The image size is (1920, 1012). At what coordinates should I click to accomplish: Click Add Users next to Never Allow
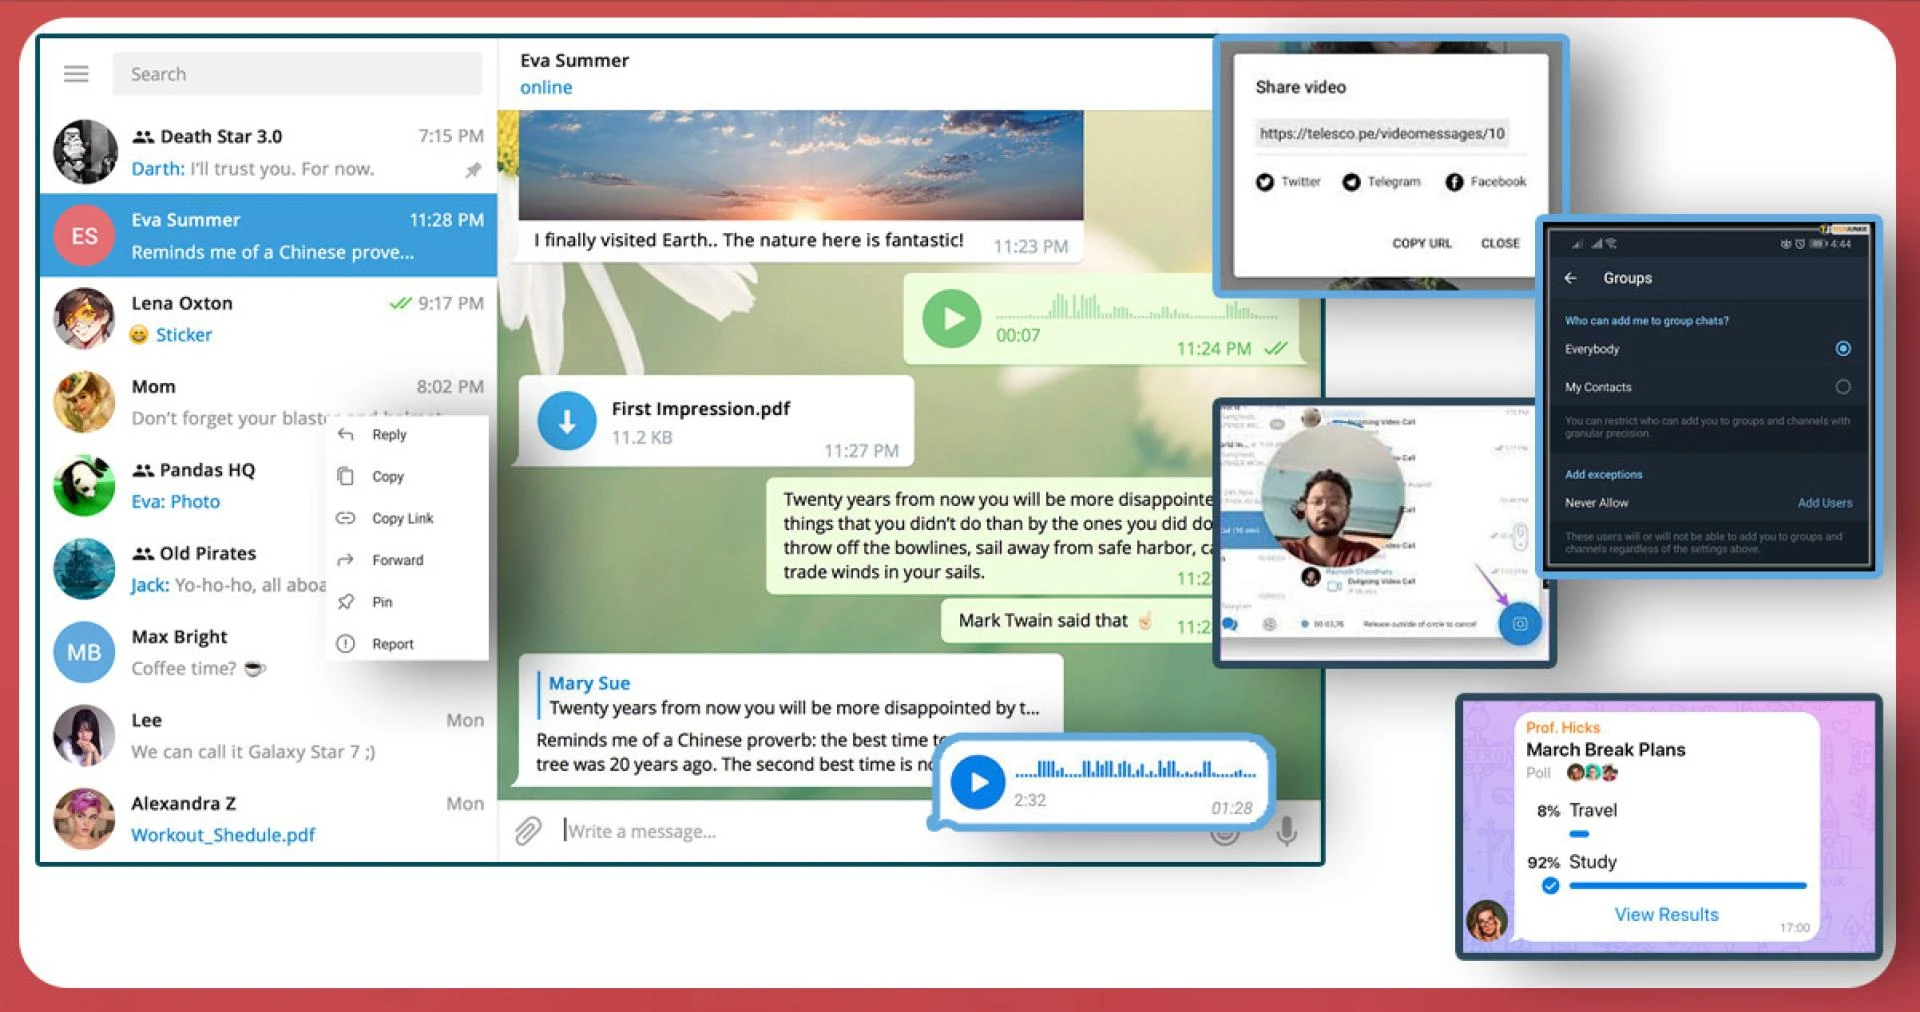(1825, 503)
